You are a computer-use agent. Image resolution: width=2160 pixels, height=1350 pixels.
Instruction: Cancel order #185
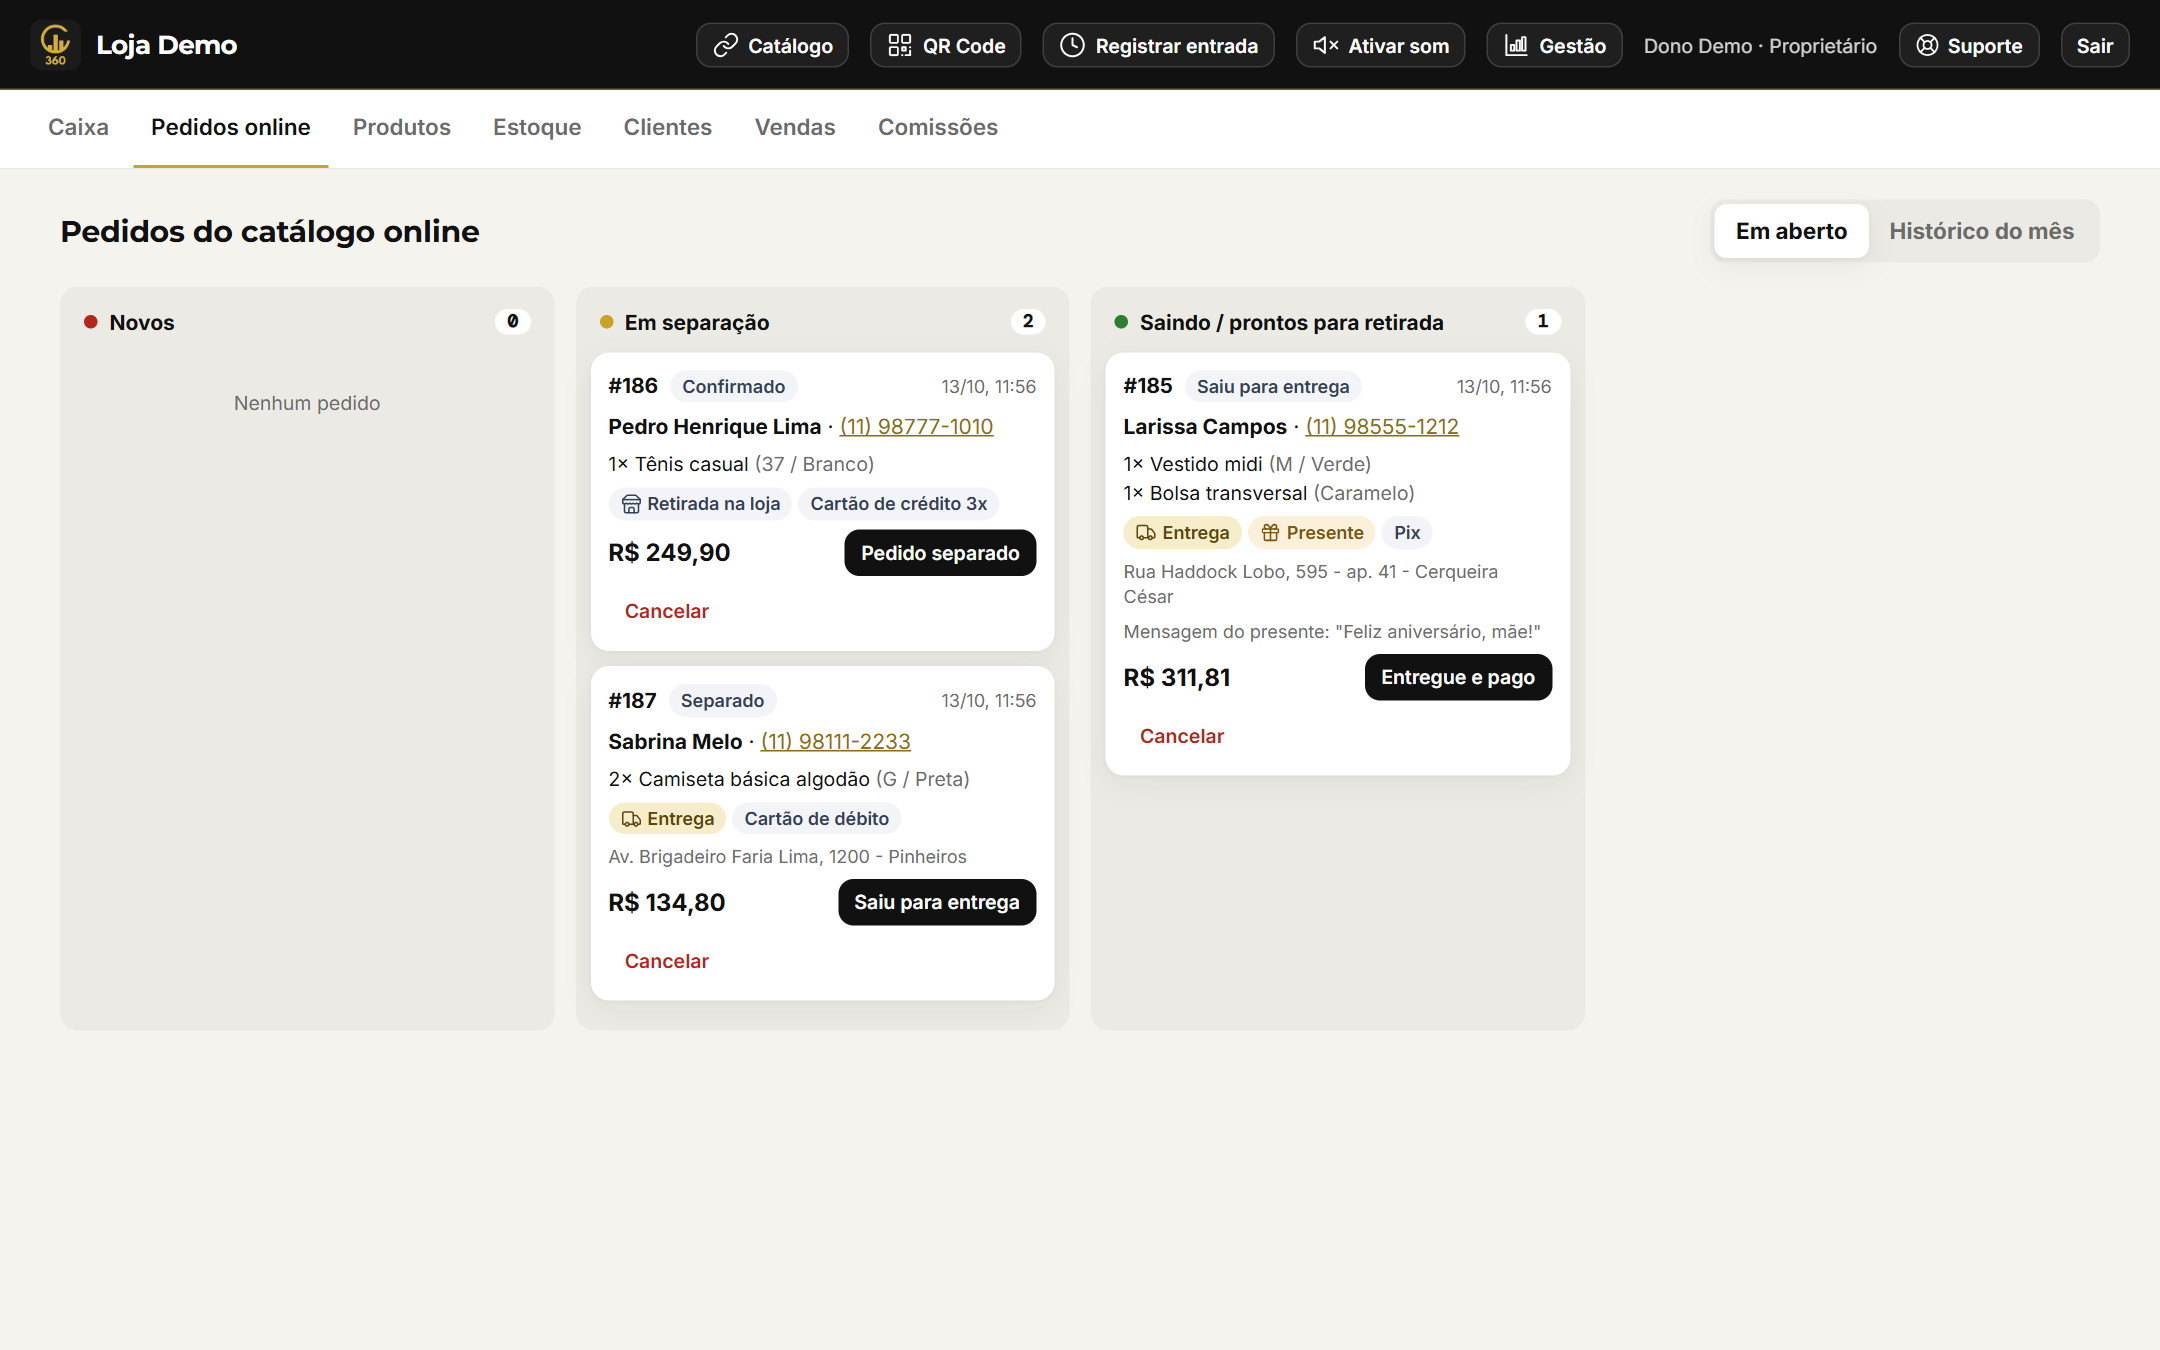tap(1182, 736)
